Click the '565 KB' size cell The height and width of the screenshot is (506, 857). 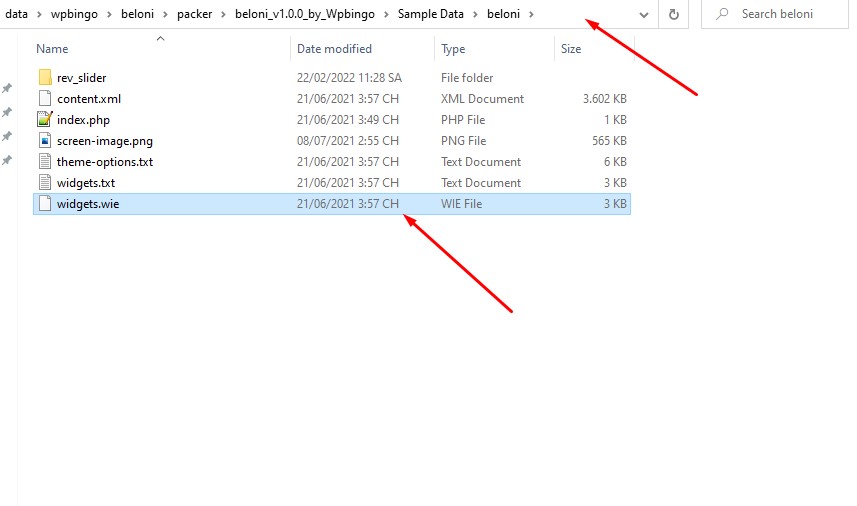(x=609, y=140)
